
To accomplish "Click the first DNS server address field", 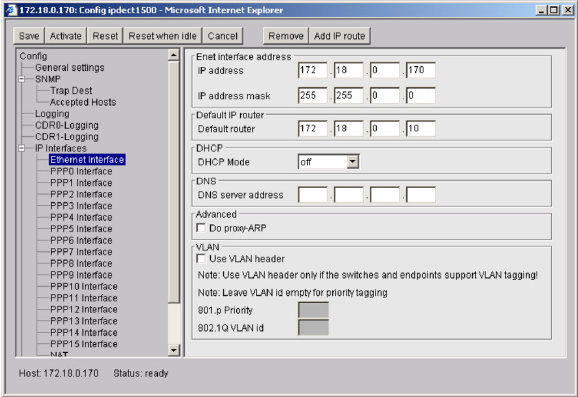I will coord(313,195).
